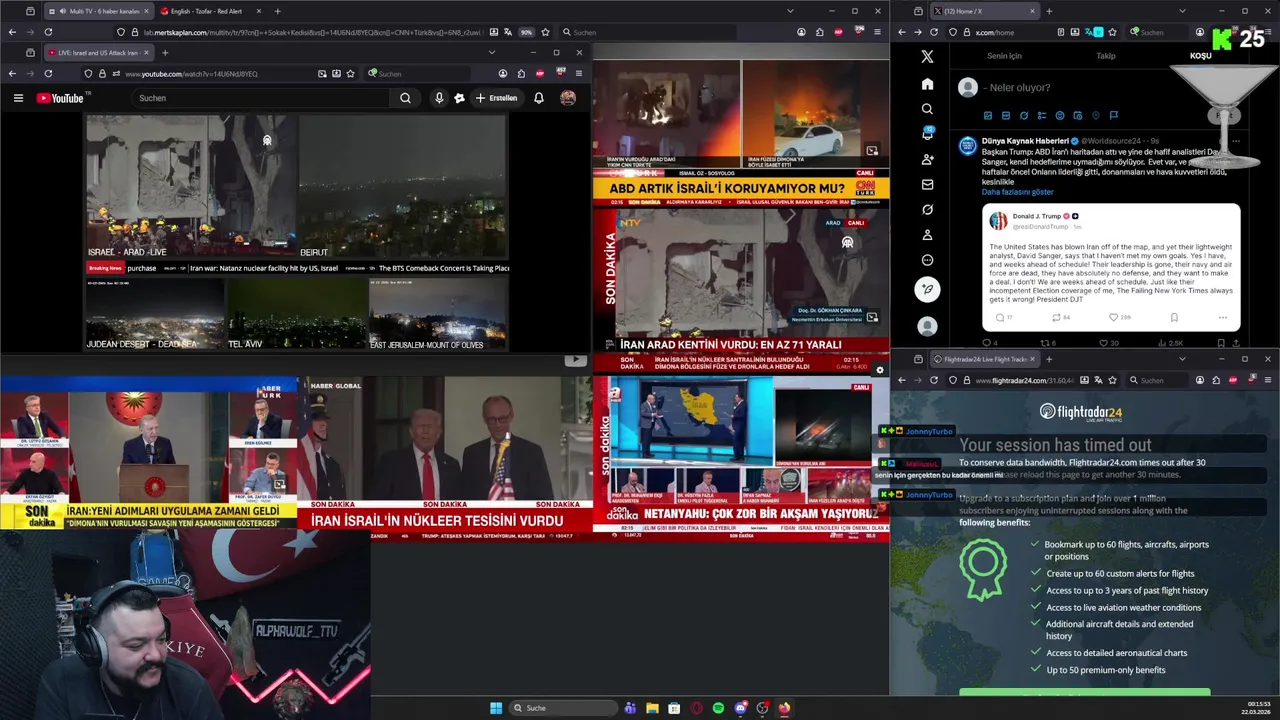This screenshot has height=720, width=1280.
Task: Open Grok icon in X sidebar
Action: [927, 210]
